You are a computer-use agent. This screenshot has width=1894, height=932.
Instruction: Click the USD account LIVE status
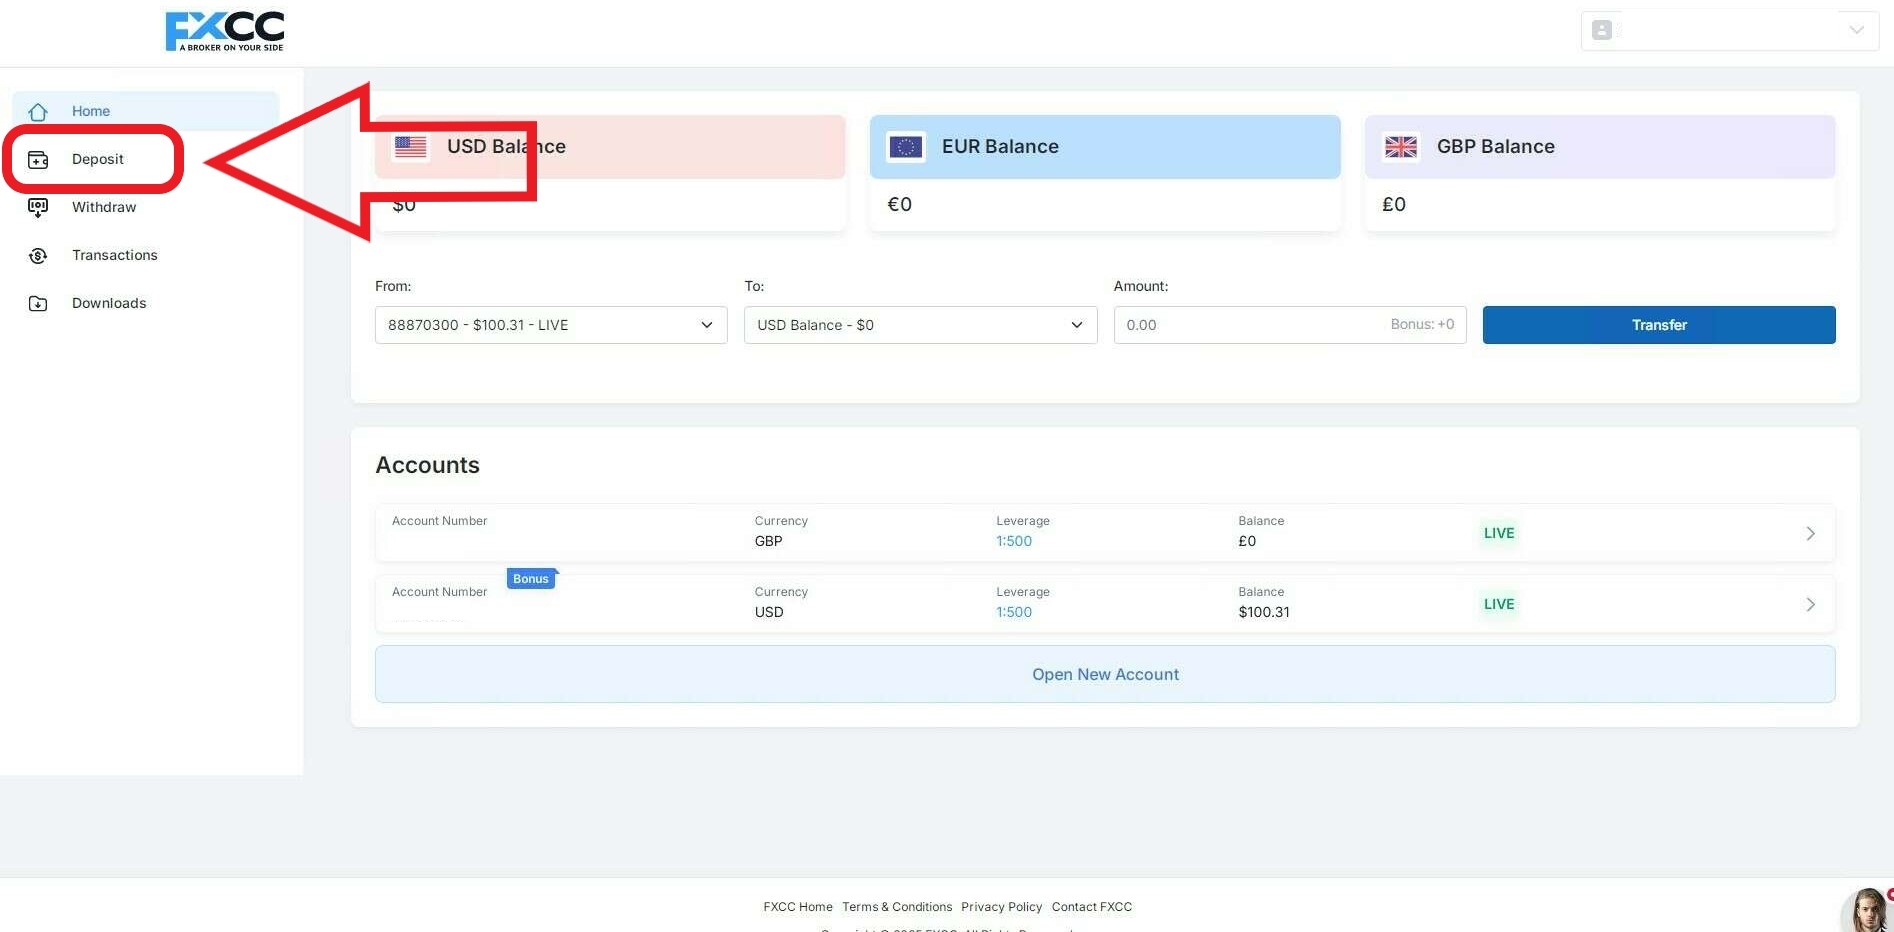1499,604
